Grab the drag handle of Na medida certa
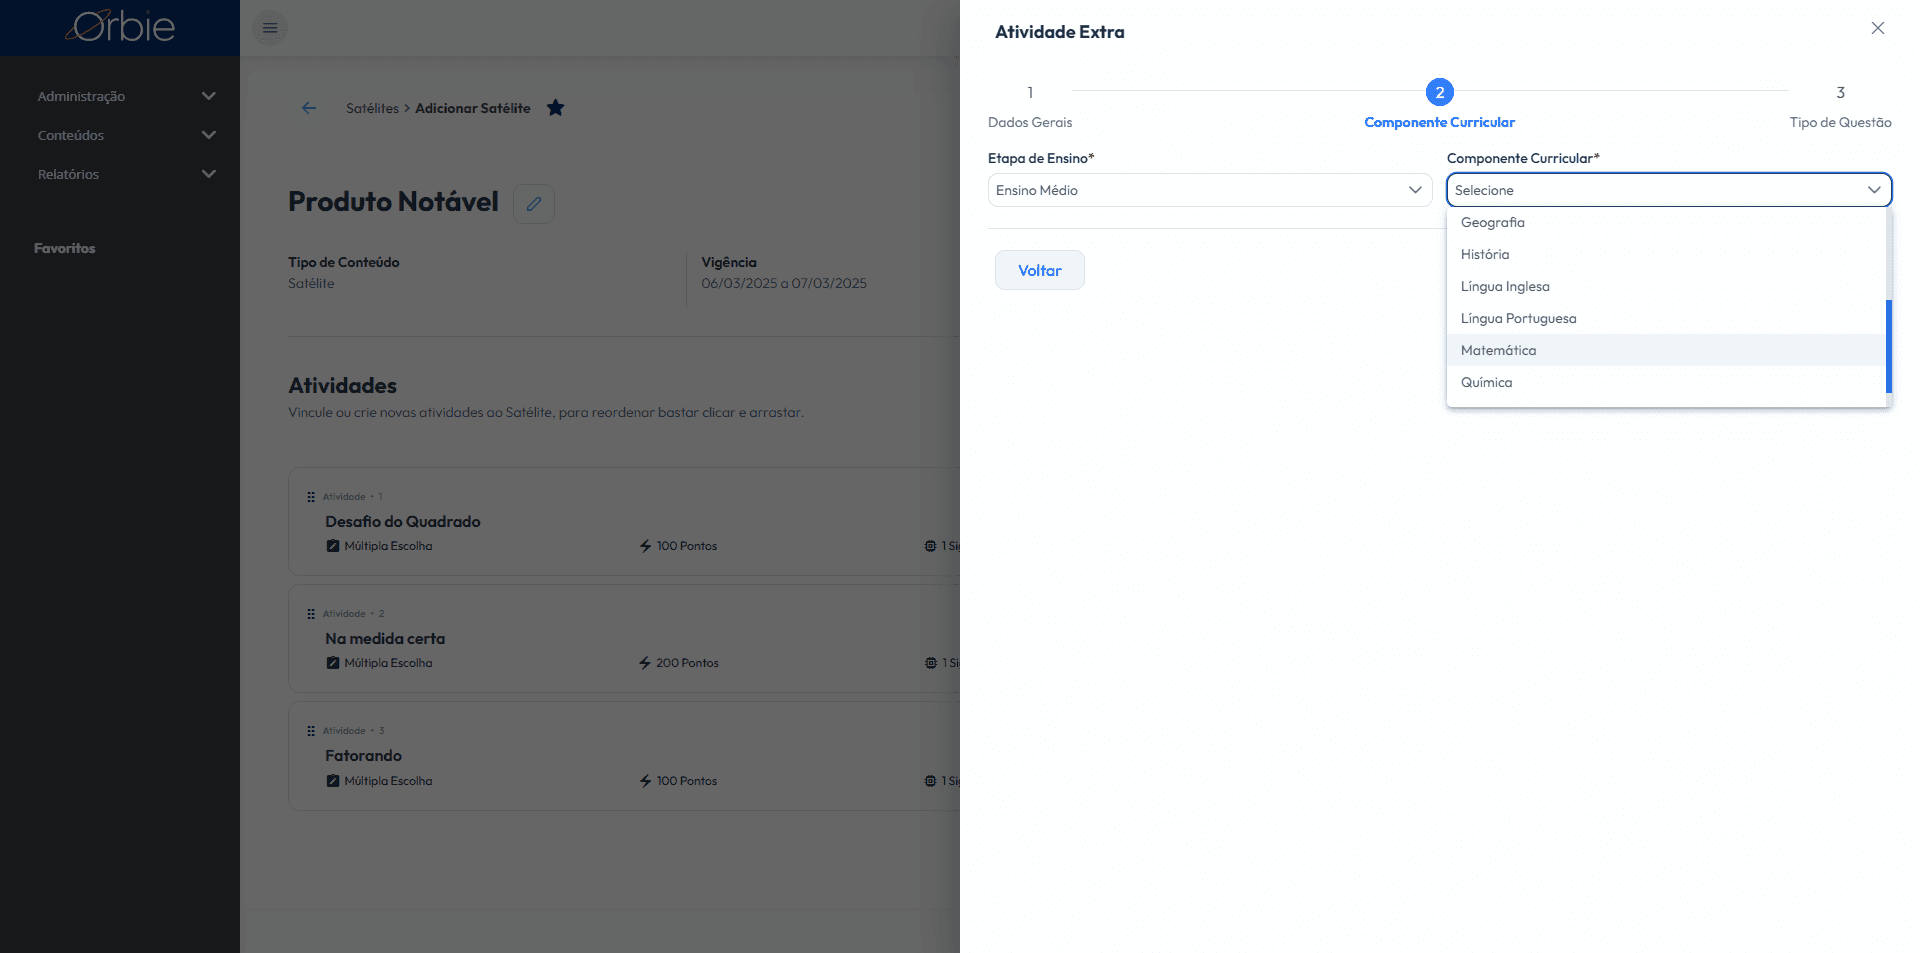The width and height of the screenshot is (1920, 953). pos(311,614)
